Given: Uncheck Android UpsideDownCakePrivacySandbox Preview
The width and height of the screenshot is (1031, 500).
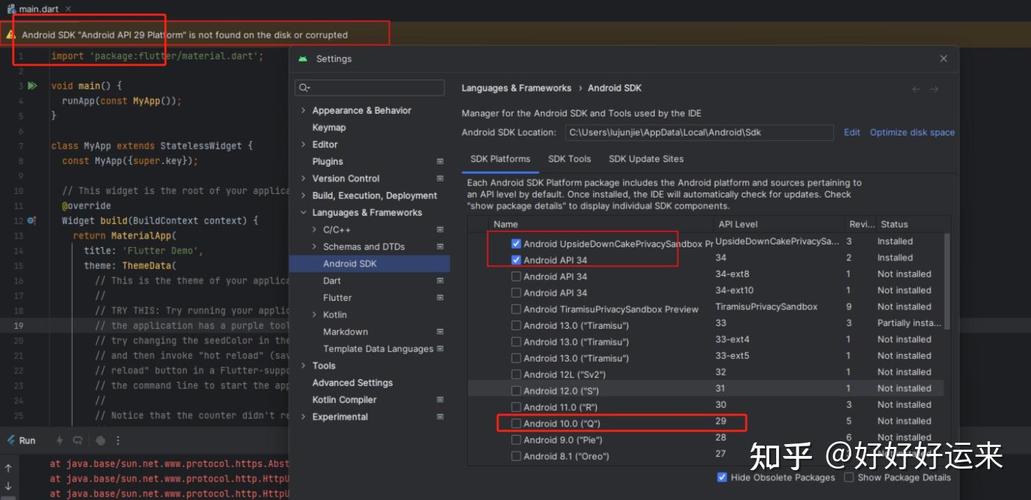Looking at the screenshot, I should [516, 243].
